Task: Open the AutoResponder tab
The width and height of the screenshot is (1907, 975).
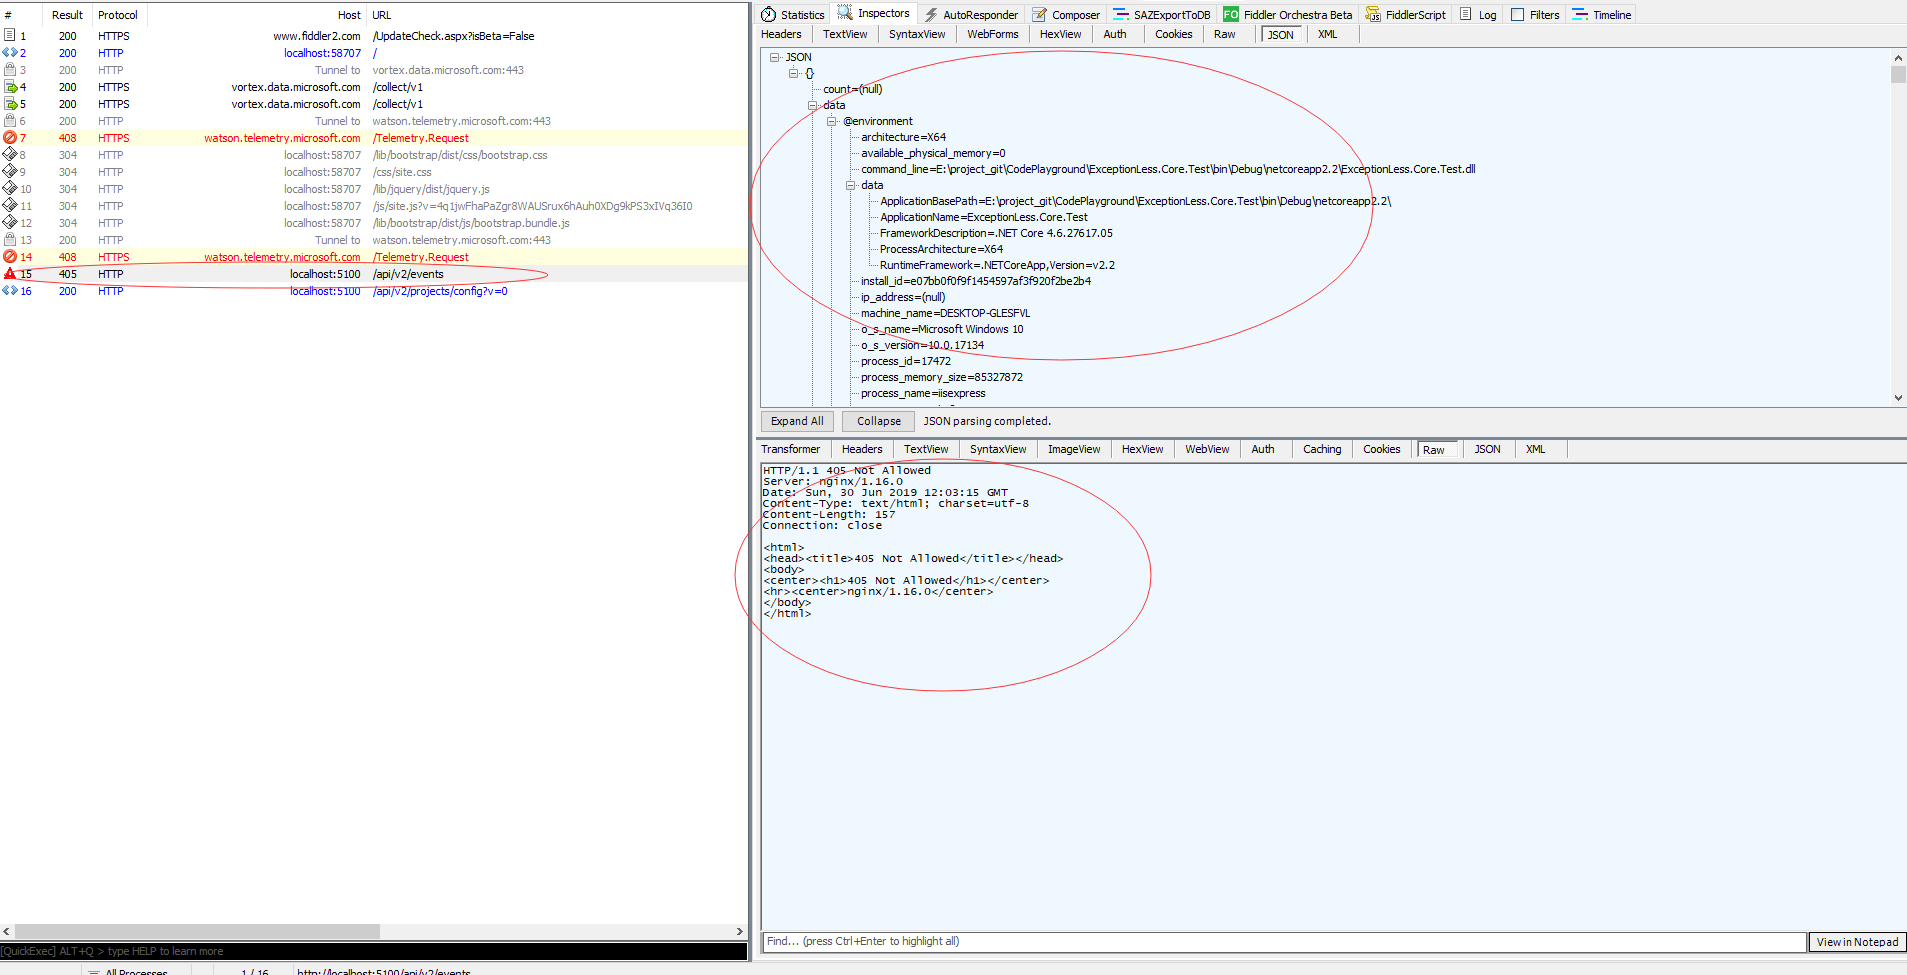Action: 970,14
